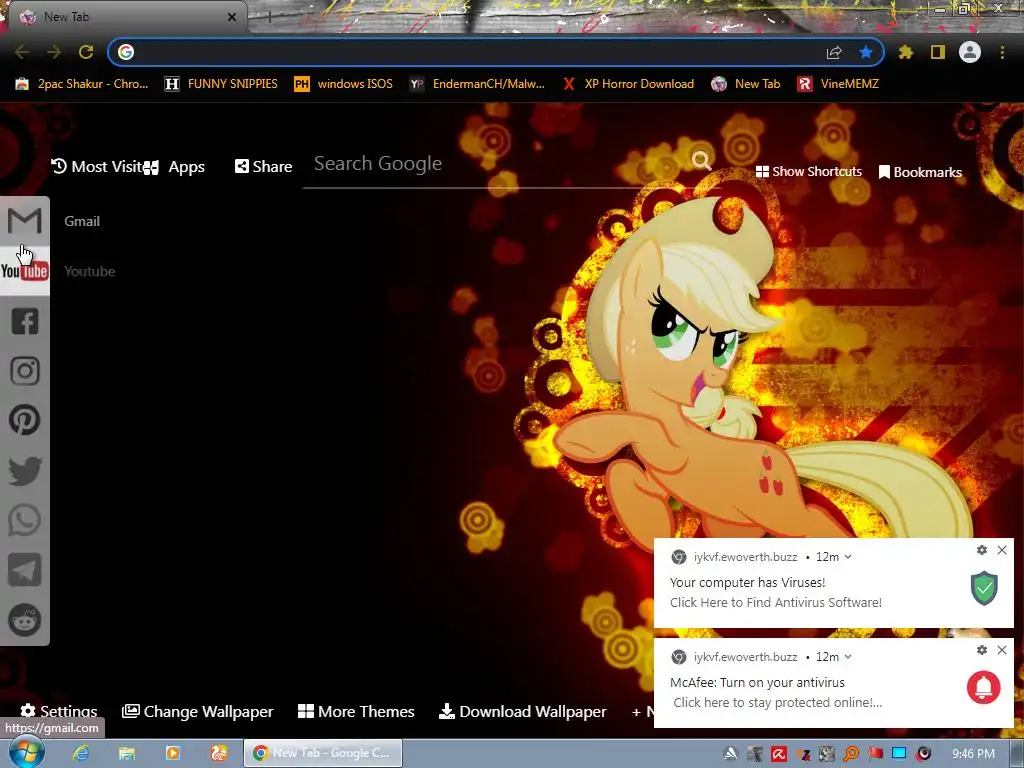Open the FUNNY SNIPPIES bookmark

click(221, 84)
